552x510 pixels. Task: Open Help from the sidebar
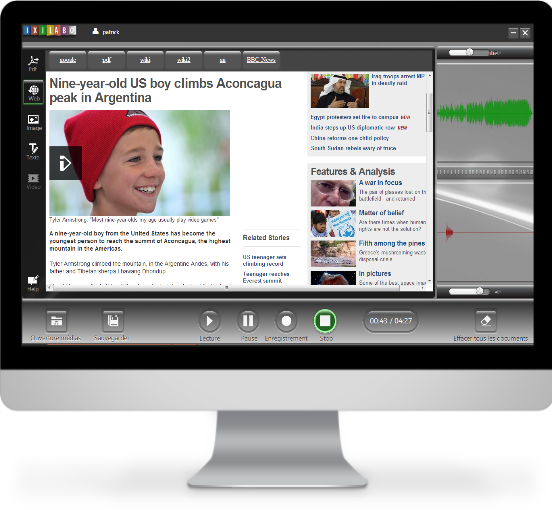click(33, 283)
